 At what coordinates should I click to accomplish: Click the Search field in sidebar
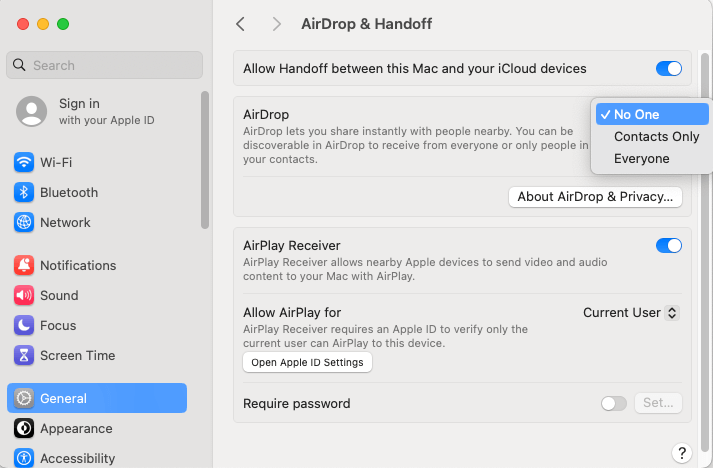pos(104,65)
